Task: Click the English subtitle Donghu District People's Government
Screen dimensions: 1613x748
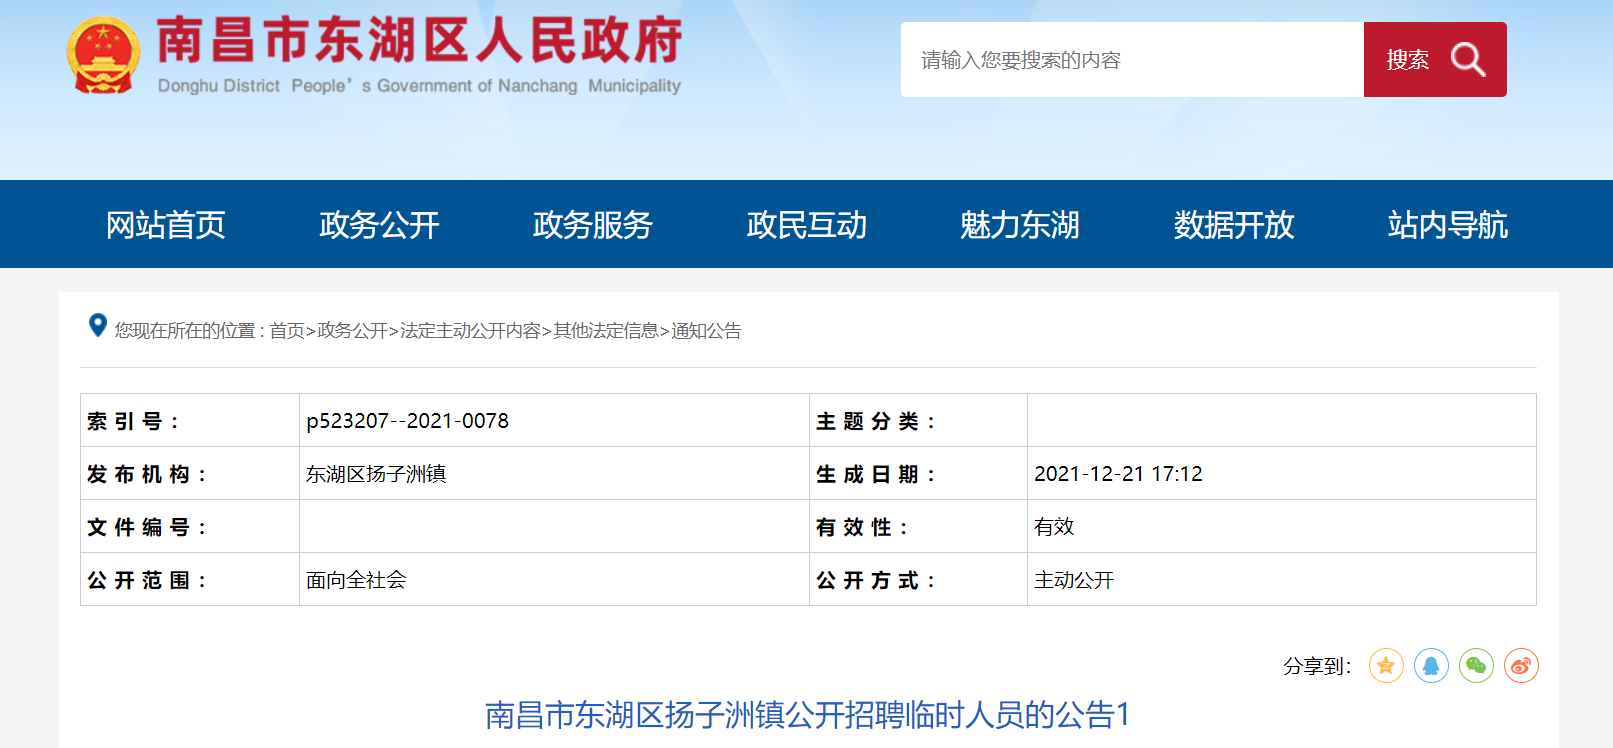Action: [420, 86]
